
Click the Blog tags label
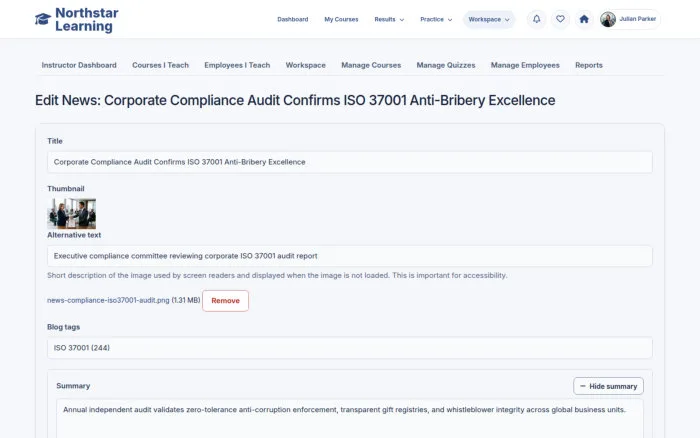(63, 327)
